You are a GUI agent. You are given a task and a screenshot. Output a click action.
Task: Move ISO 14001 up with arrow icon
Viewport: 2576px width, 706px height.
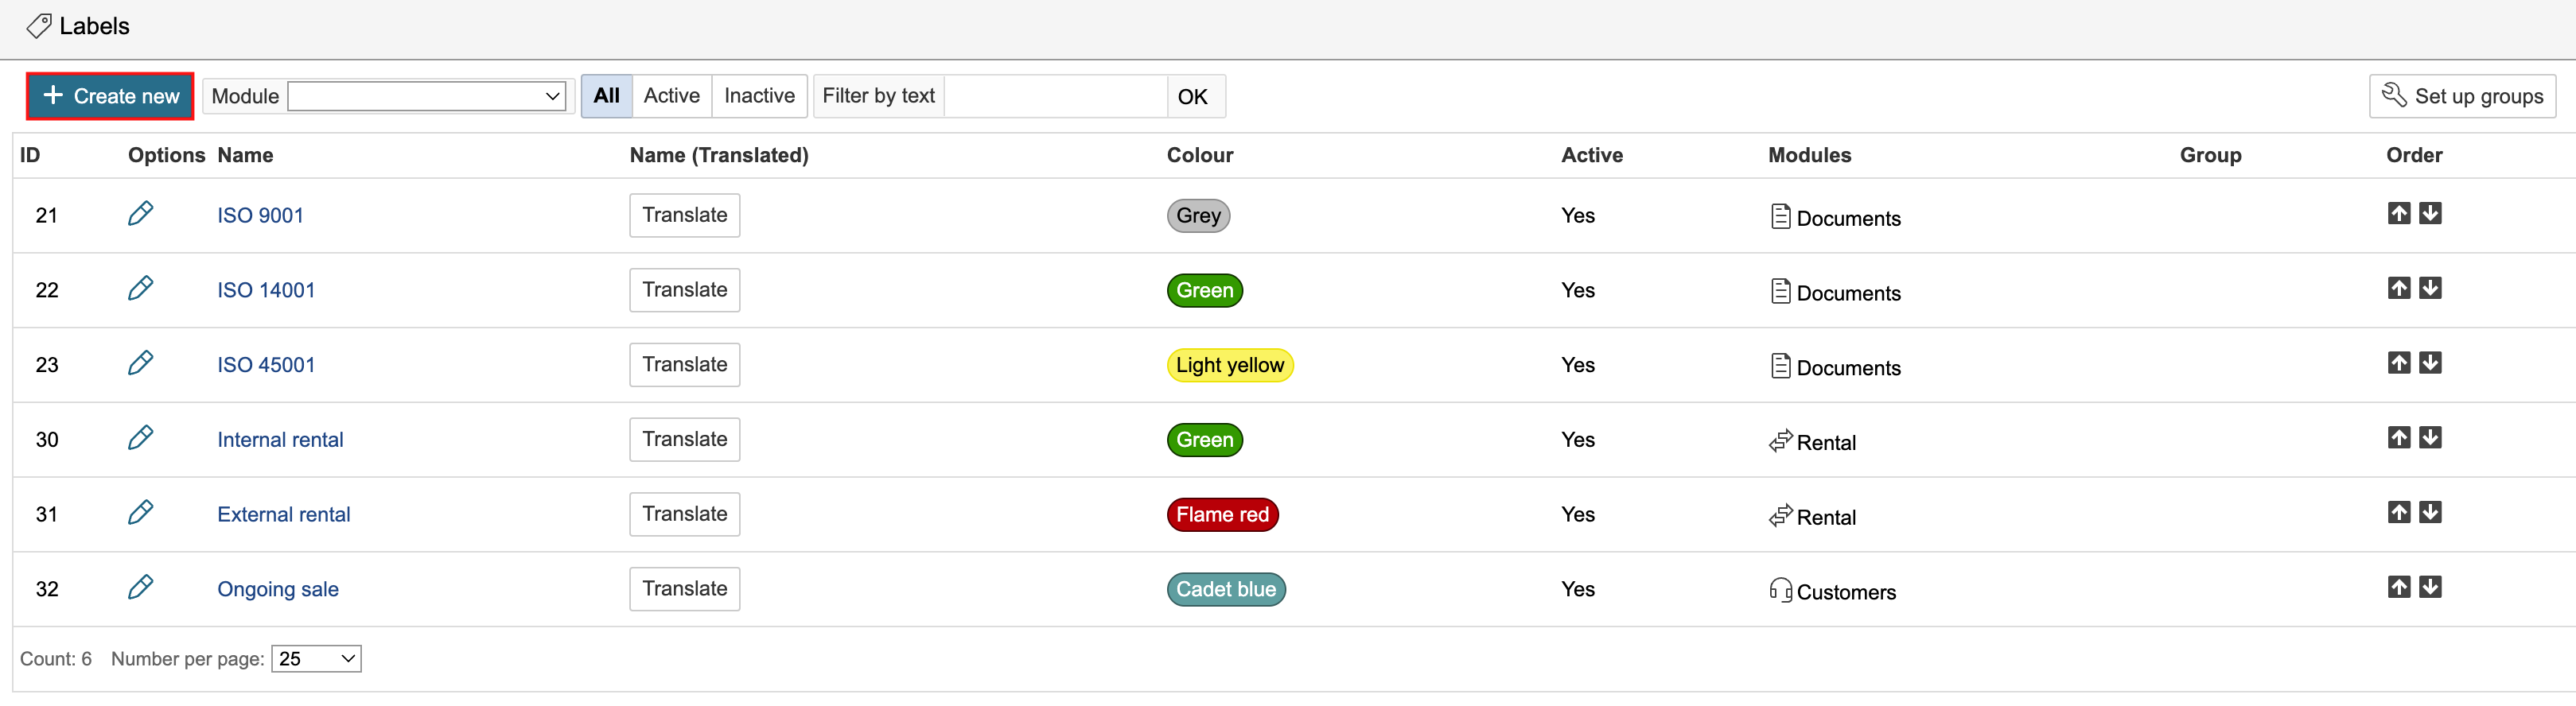(2398, 289)
